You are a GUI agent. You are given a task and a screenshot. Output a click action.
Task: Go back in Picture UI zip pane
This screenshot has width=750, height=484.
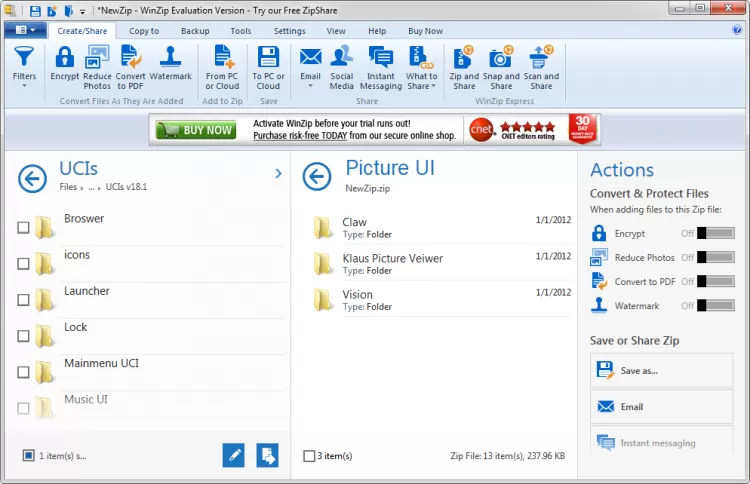(317, 176)
